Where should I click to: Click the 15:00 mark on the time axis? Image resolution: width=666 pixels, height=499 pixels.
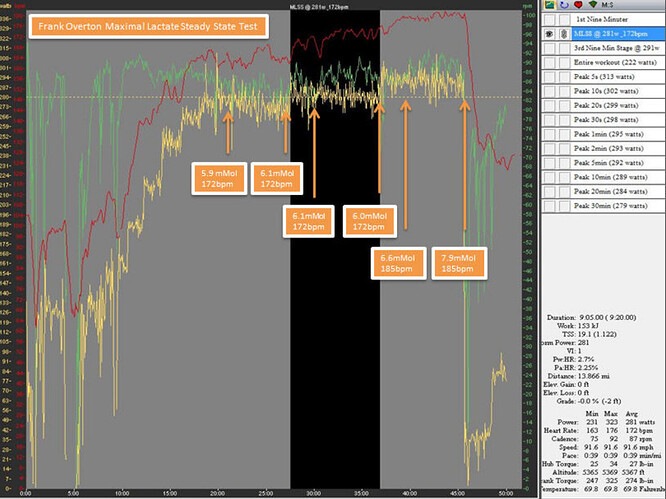(169, 493)
